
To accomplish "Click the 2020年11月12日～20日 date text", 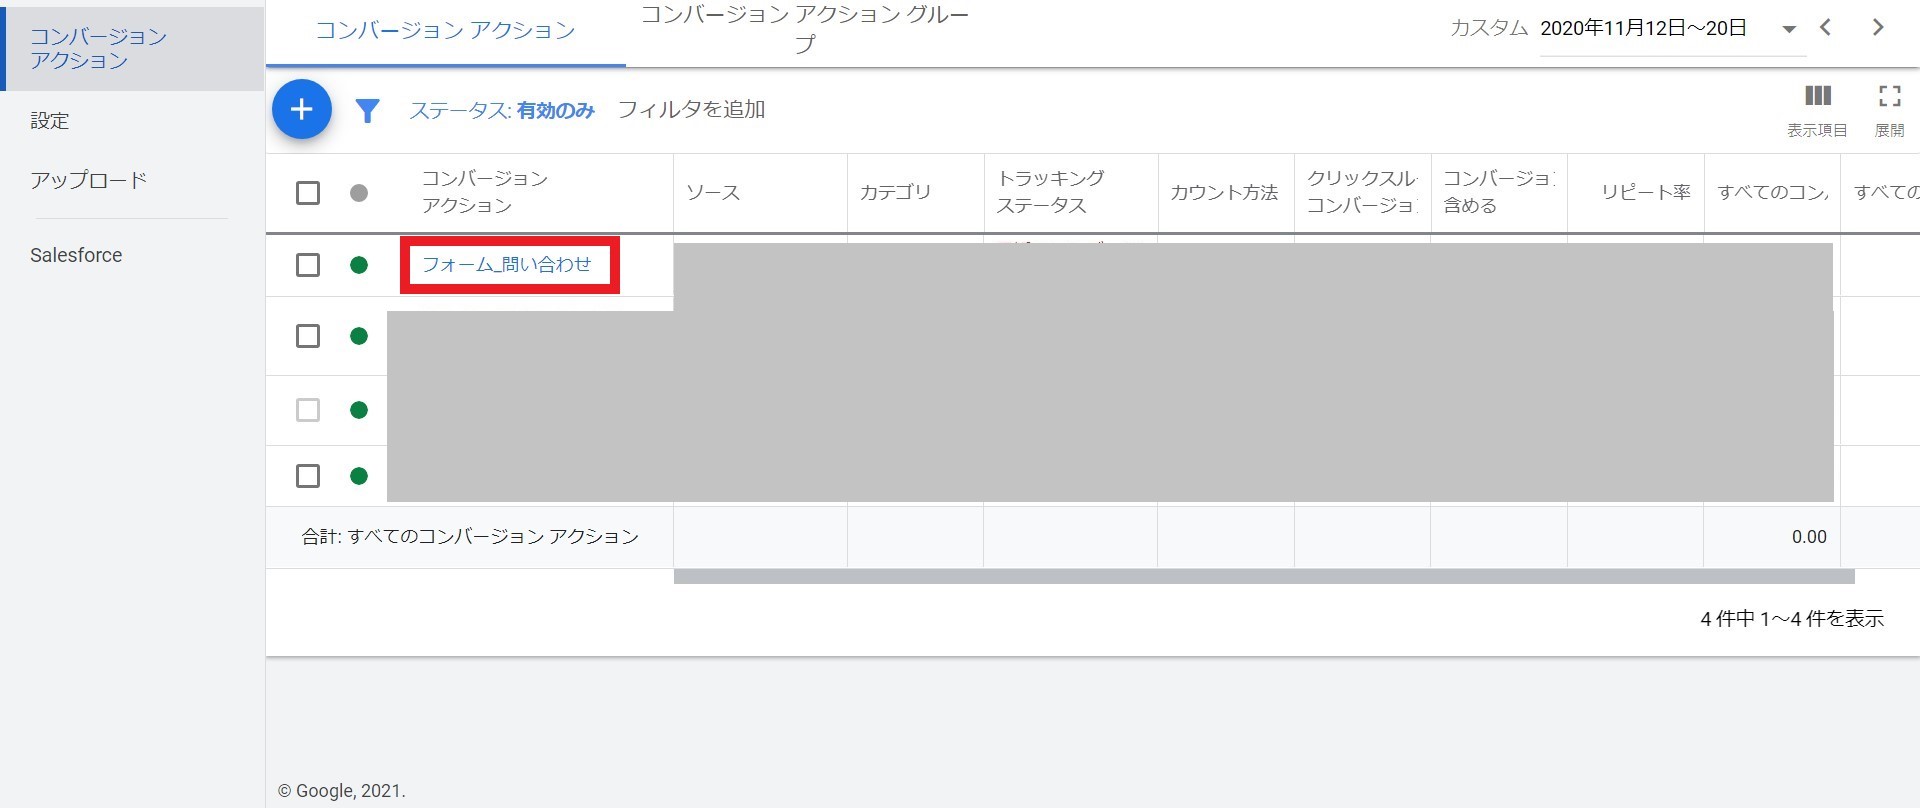I will click(1644, 28).
